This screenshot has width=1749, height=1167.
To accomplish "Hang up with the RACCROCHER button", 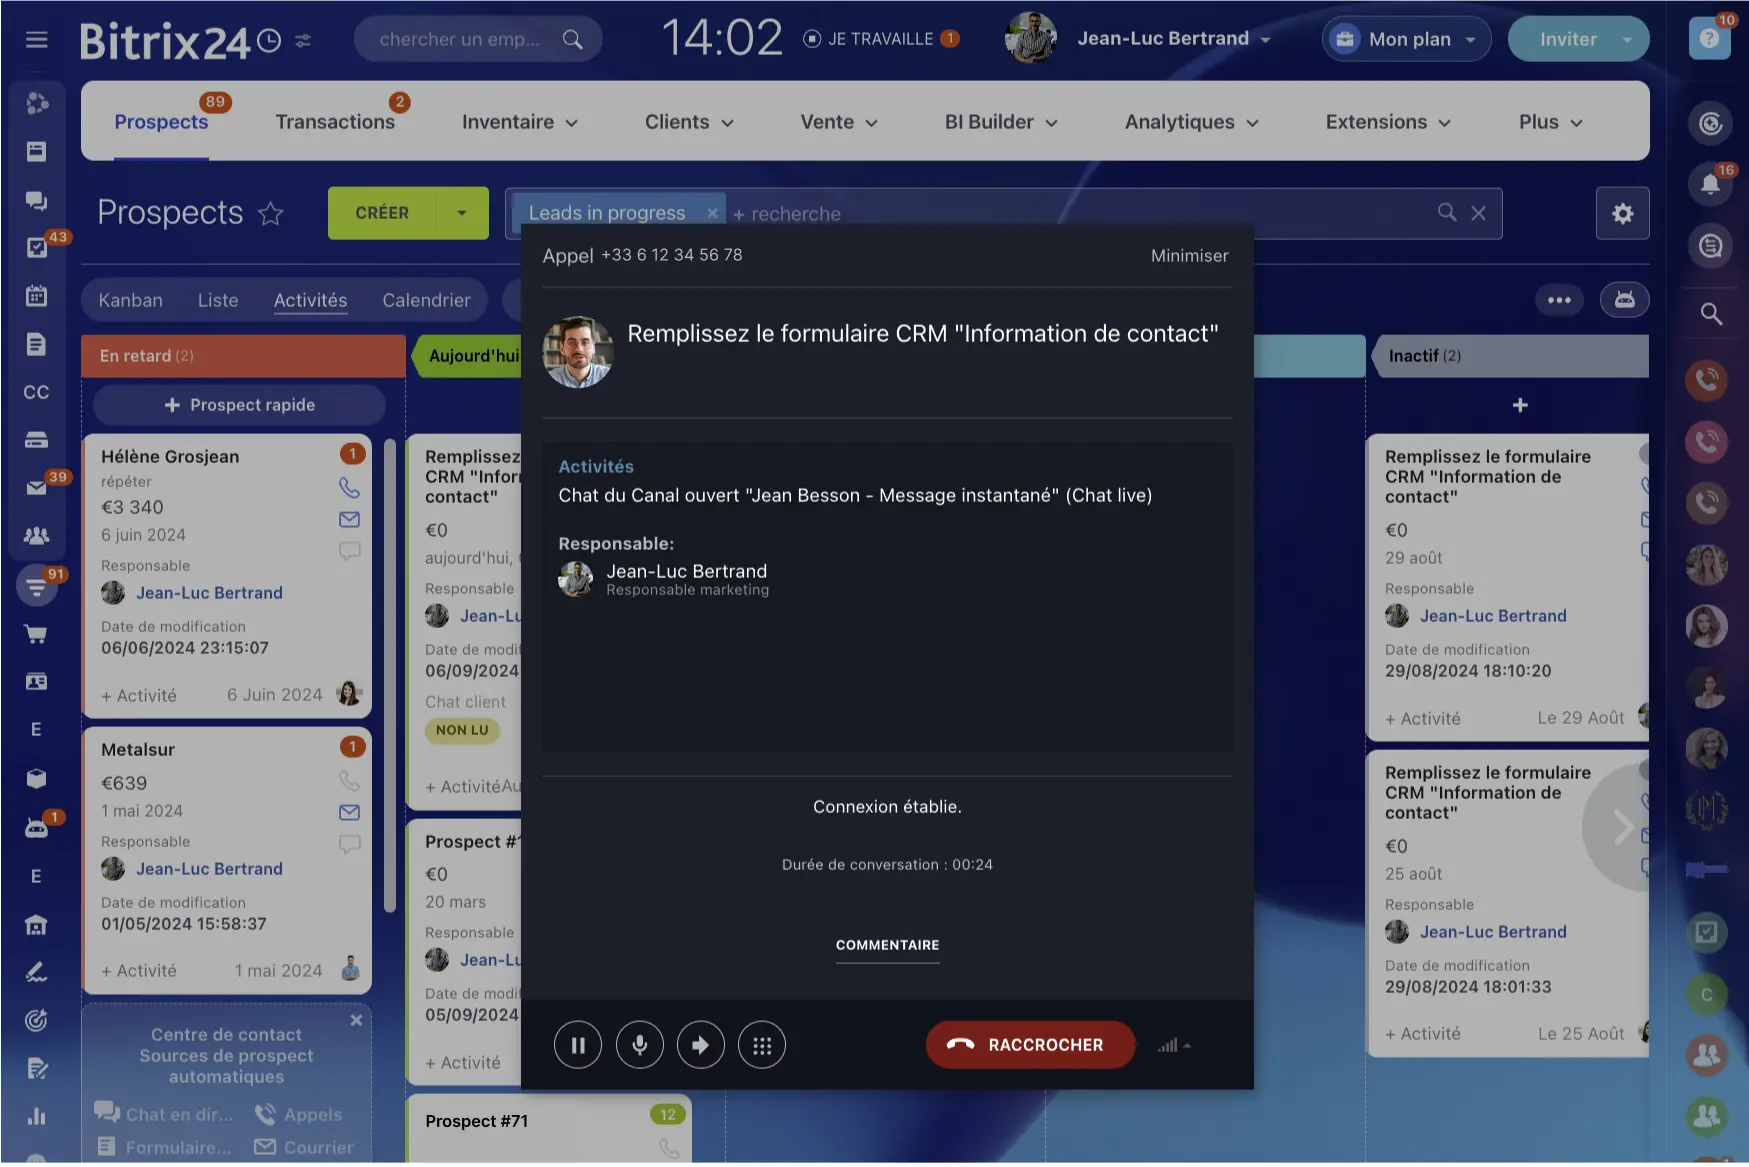I will coord(1030,1045).
